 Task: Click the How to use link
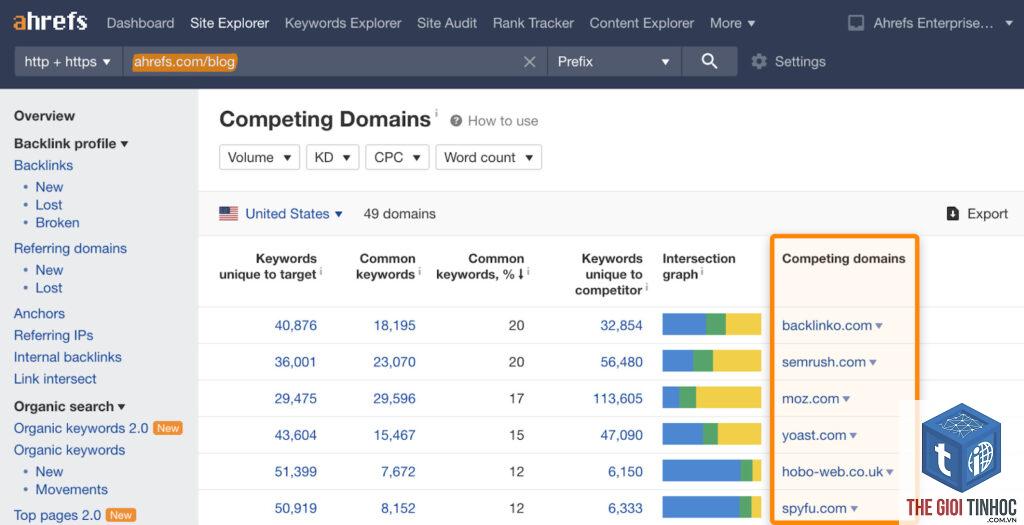coord(502,121)
